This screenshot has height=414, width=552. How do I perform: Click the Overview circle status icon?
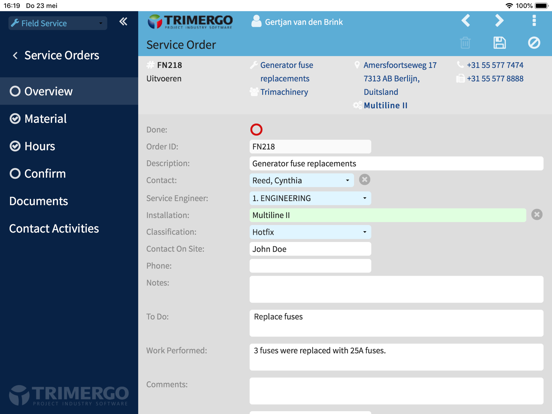pyautogui.click(x=15, y=92)
